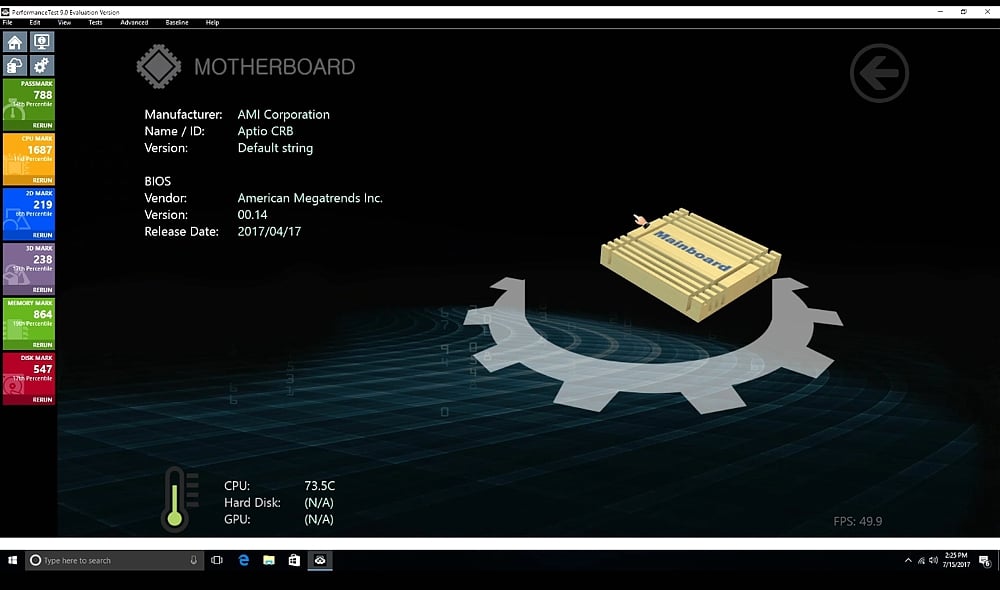The width and height of the screenshot is (1000, 590).
Task: Select the CPU temperature '73.5C'
Action: click(x=320, y=486)
